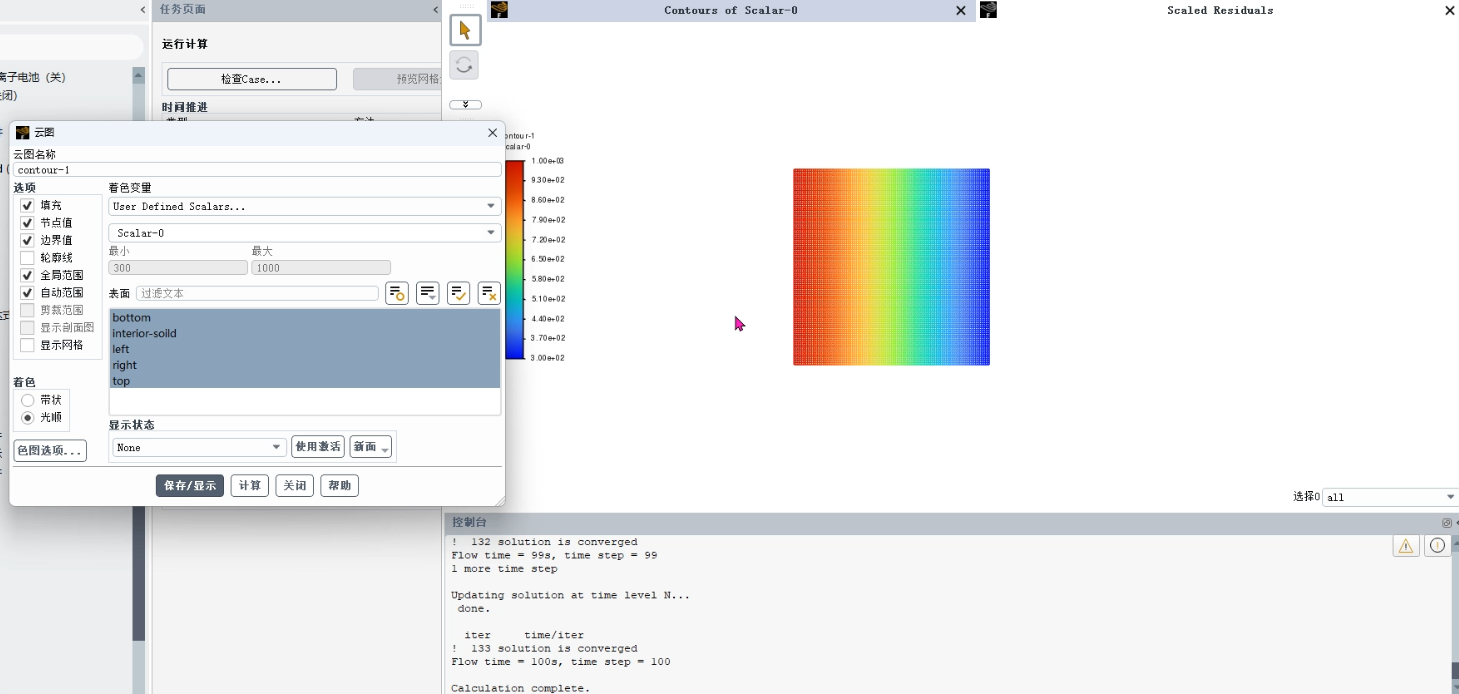Select top in the surfaces list
This screenshot has width=1459, height=694.
(304, 381)
